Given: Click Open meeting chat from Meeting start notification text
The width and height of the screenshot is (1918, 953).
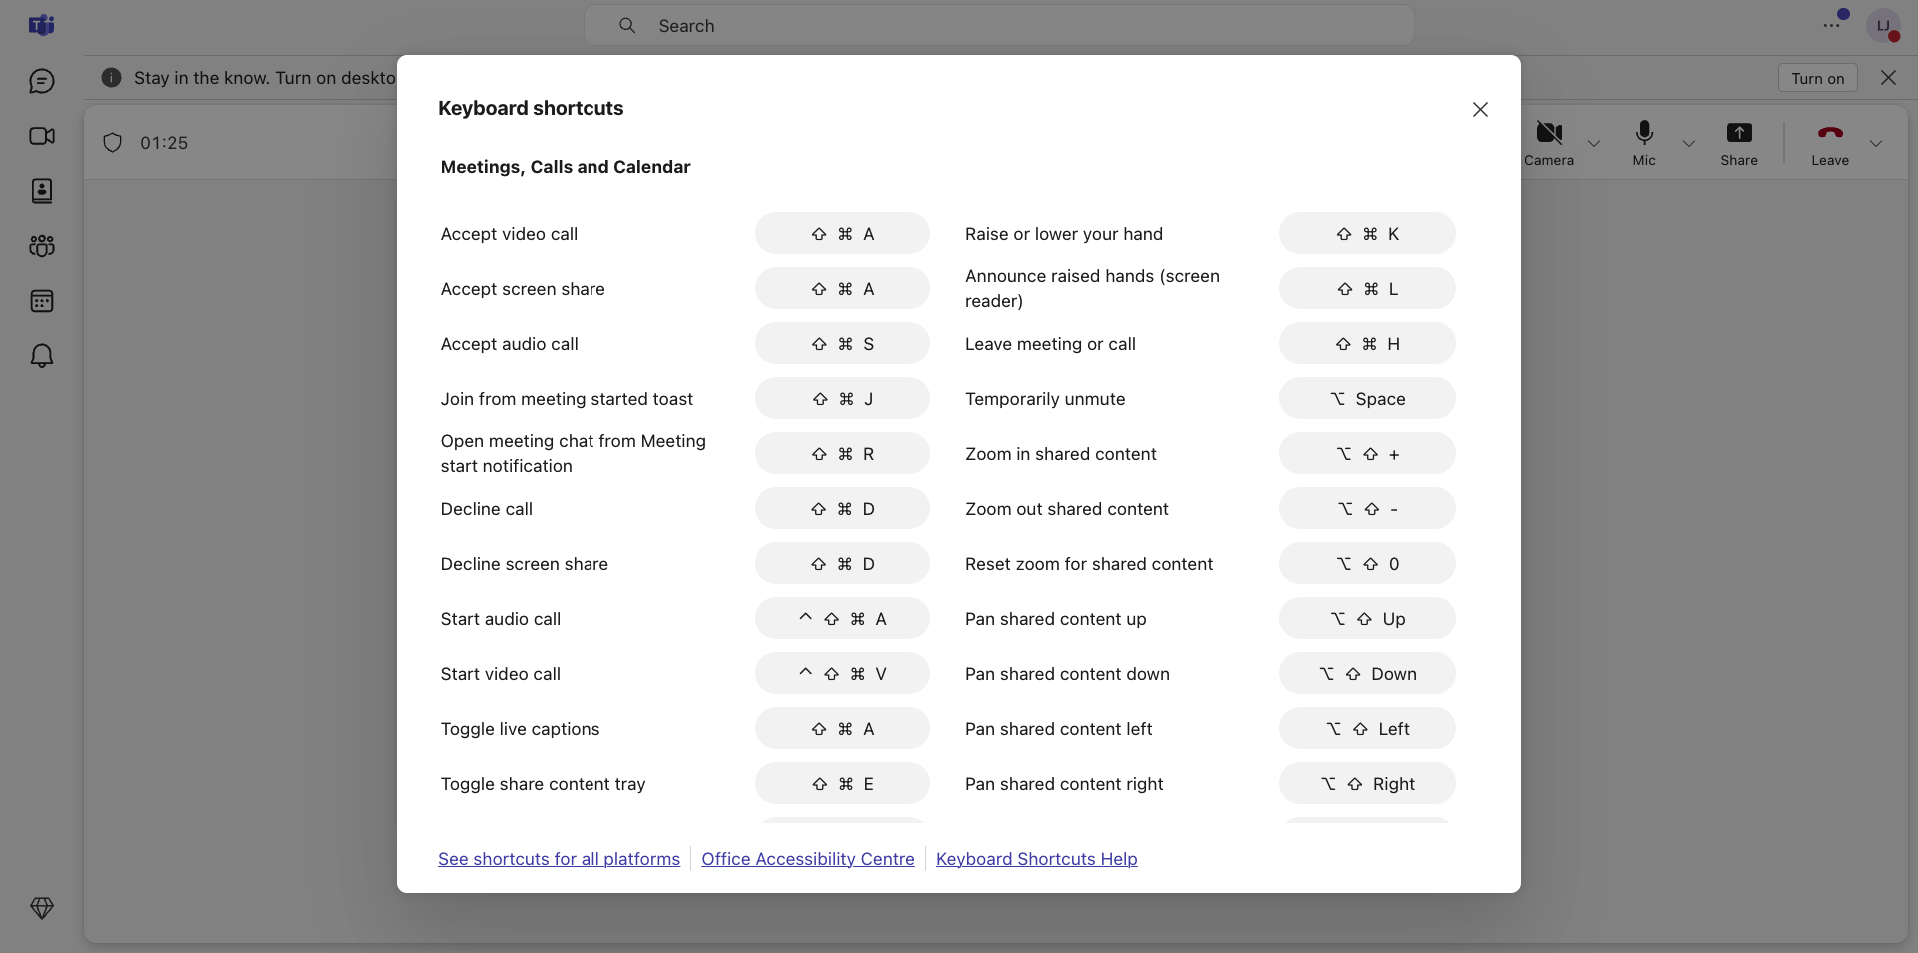Looking at the screenshot, I should 573,453.
